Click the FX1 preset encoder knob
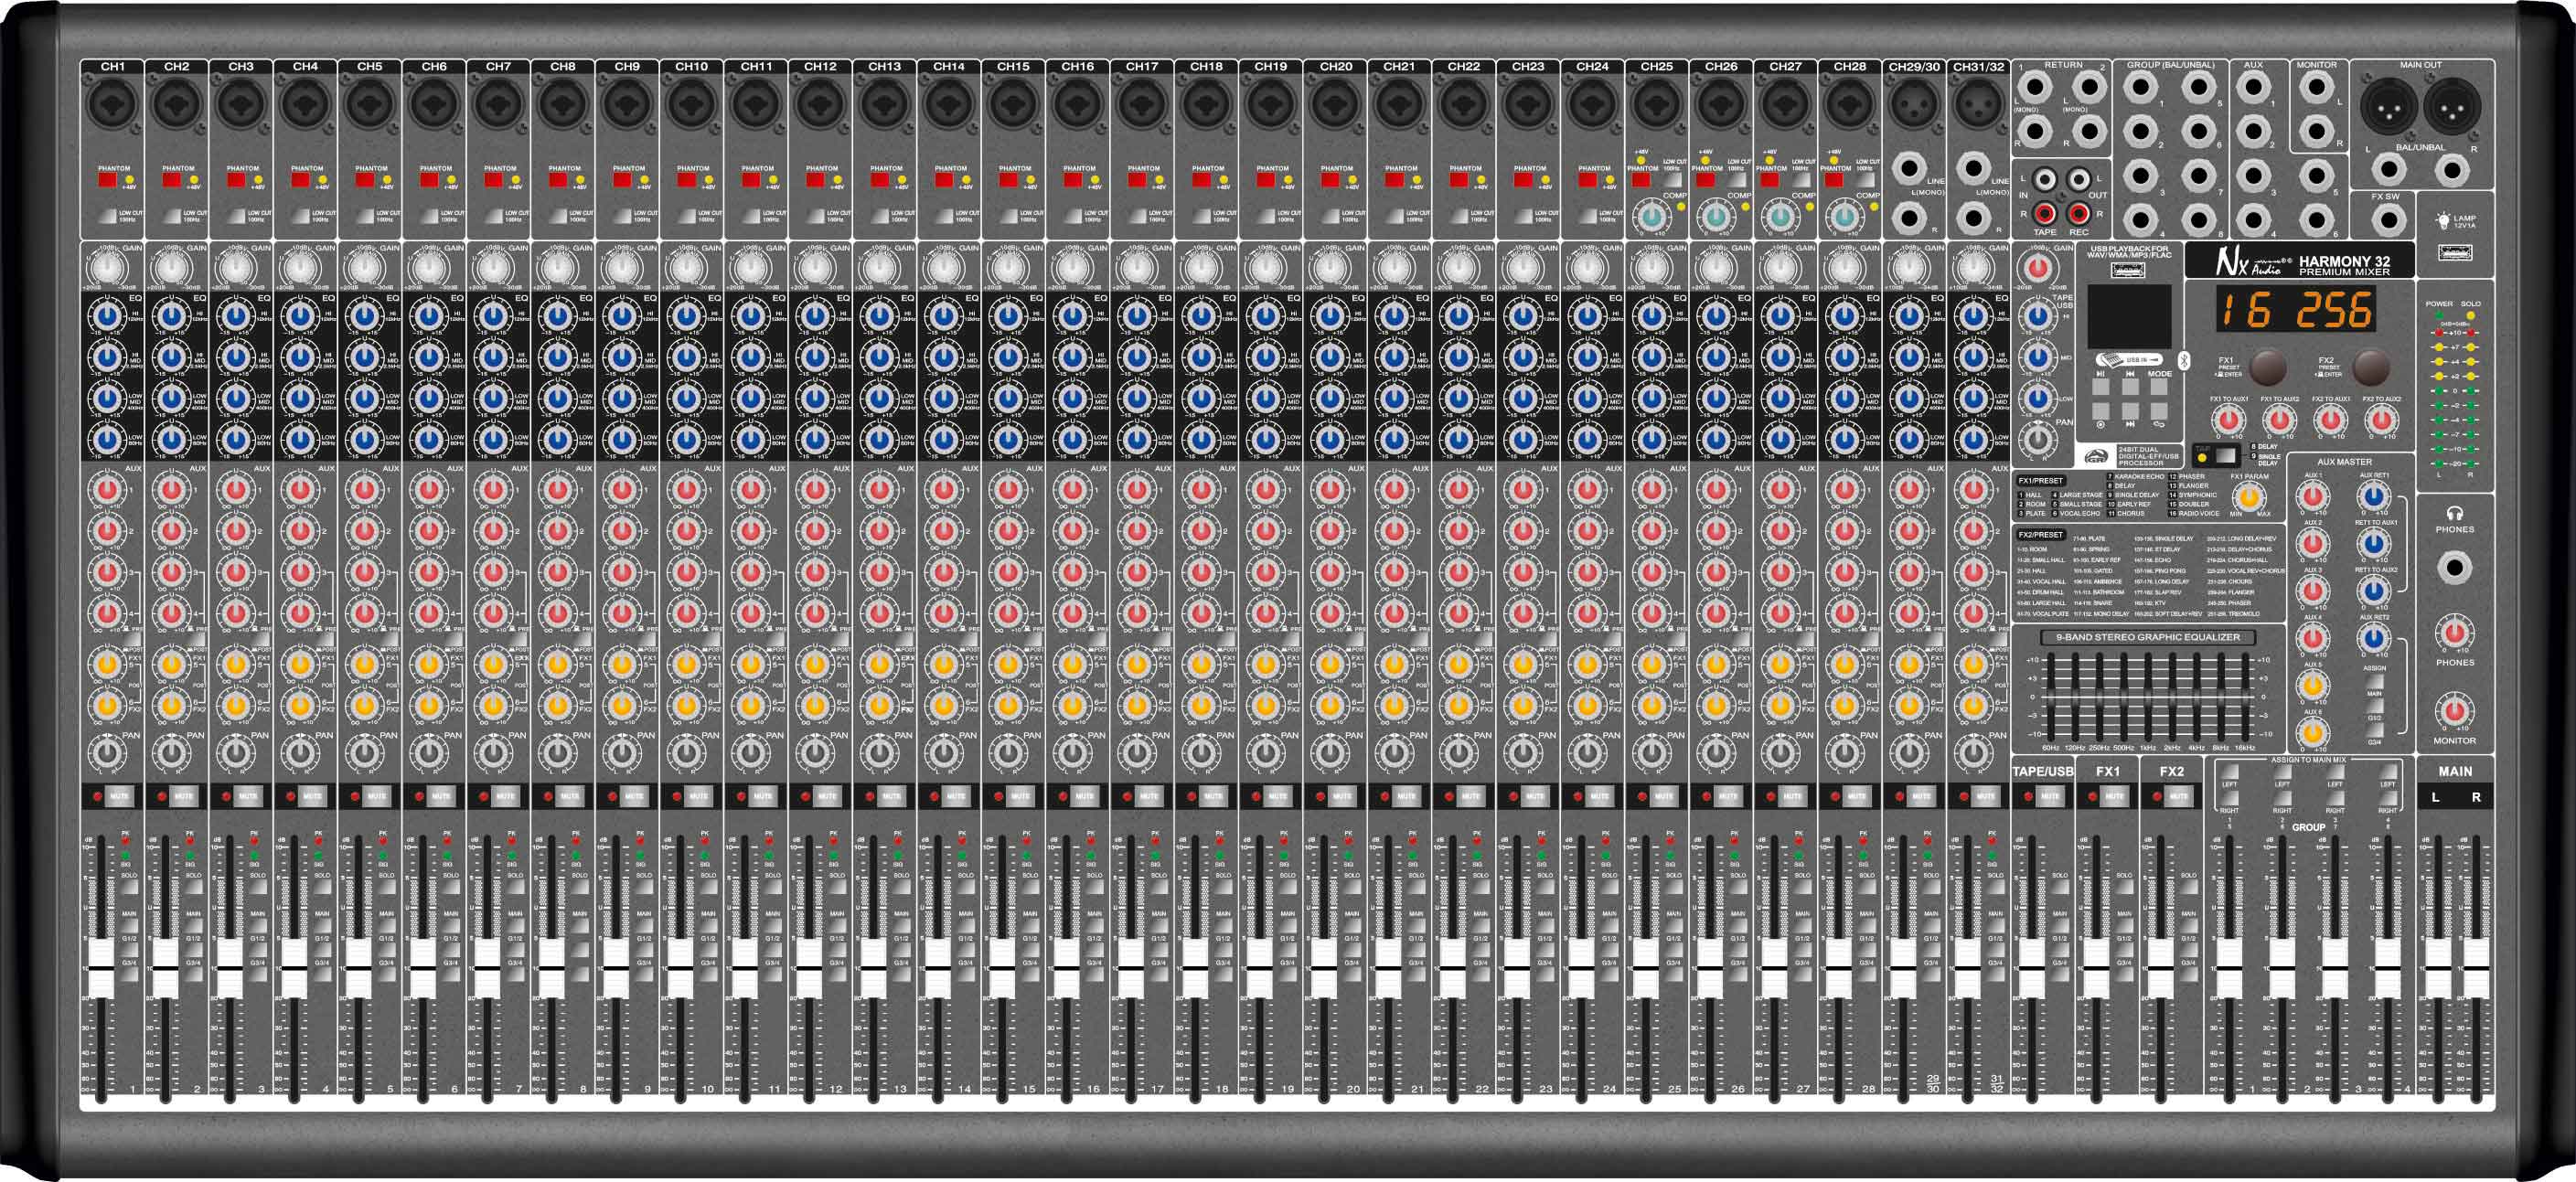 [x=2267, y=367]
